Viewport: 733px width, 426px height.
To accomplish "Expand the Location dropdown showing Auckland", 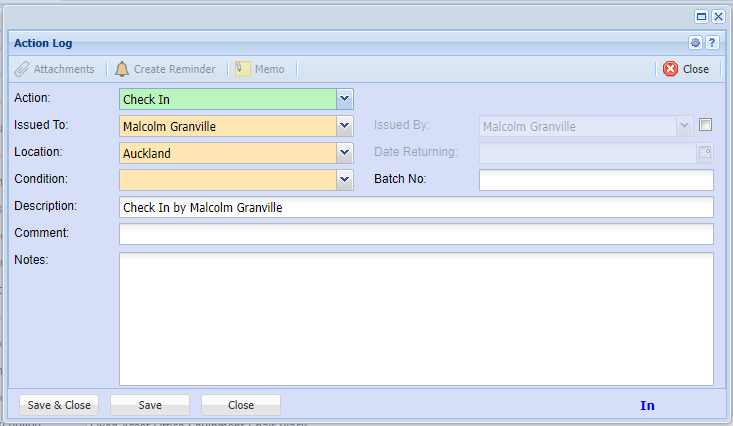I will (x=345, y=153).
